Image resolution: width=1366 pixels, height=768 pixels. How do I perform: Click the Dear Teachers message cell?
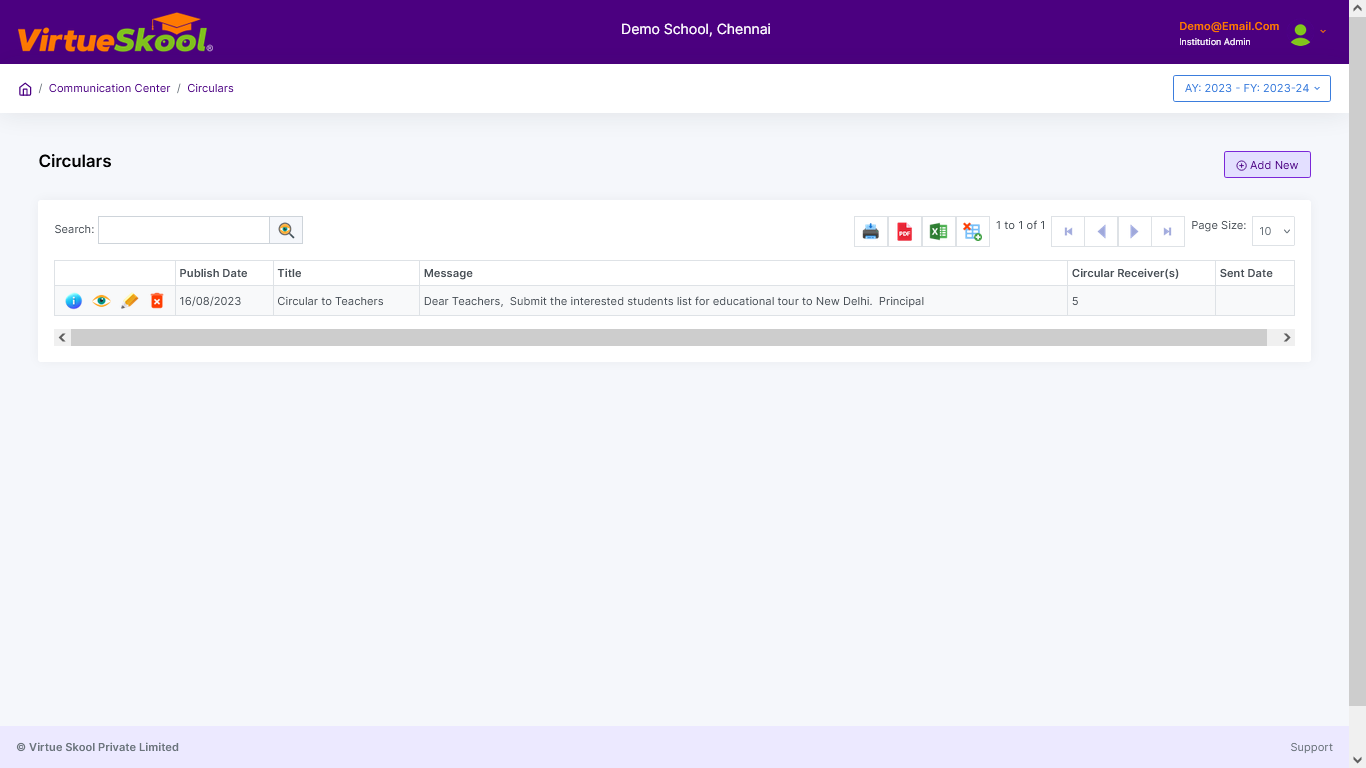click(x=743, y=301)
